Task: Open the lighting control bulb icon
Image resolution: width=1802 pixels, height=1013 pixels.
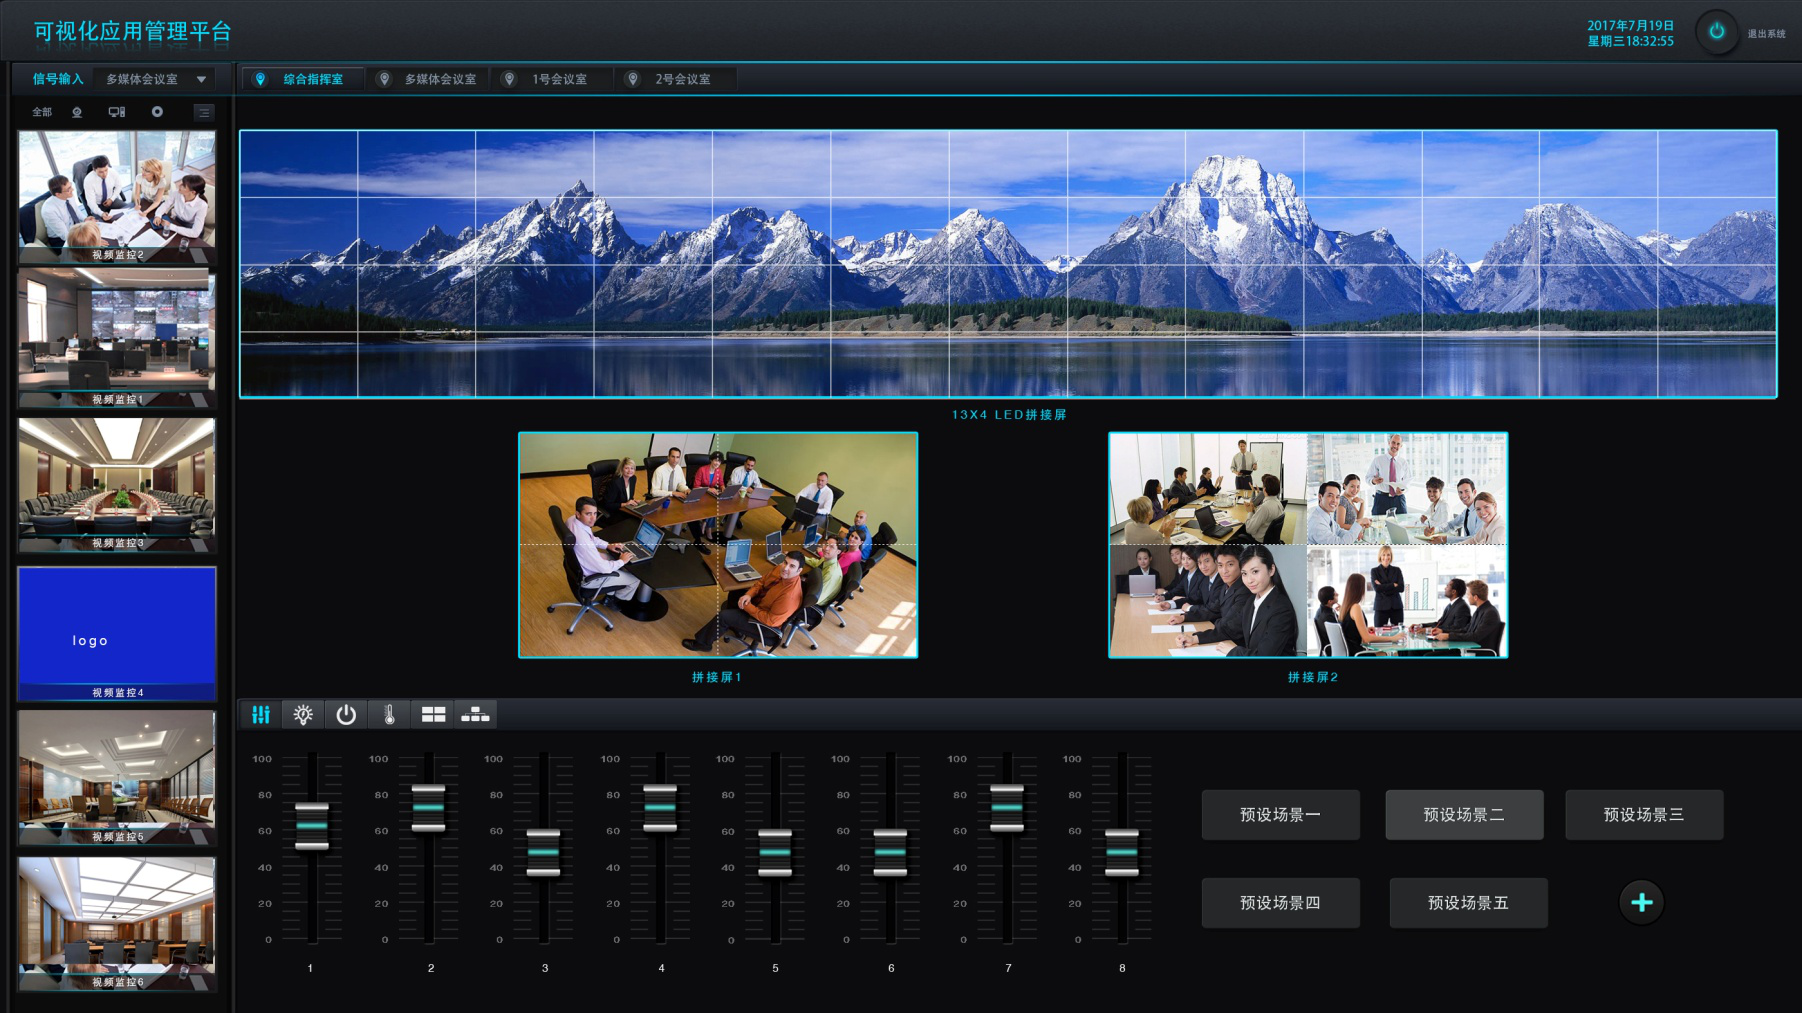Action: pos(303,714)
